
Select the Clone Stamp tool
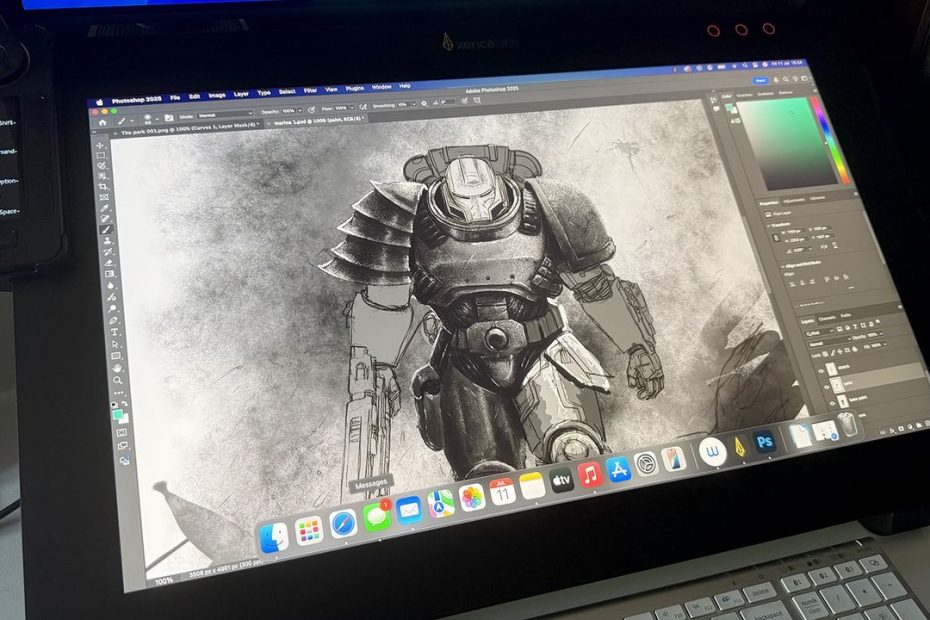pos(108,241)
